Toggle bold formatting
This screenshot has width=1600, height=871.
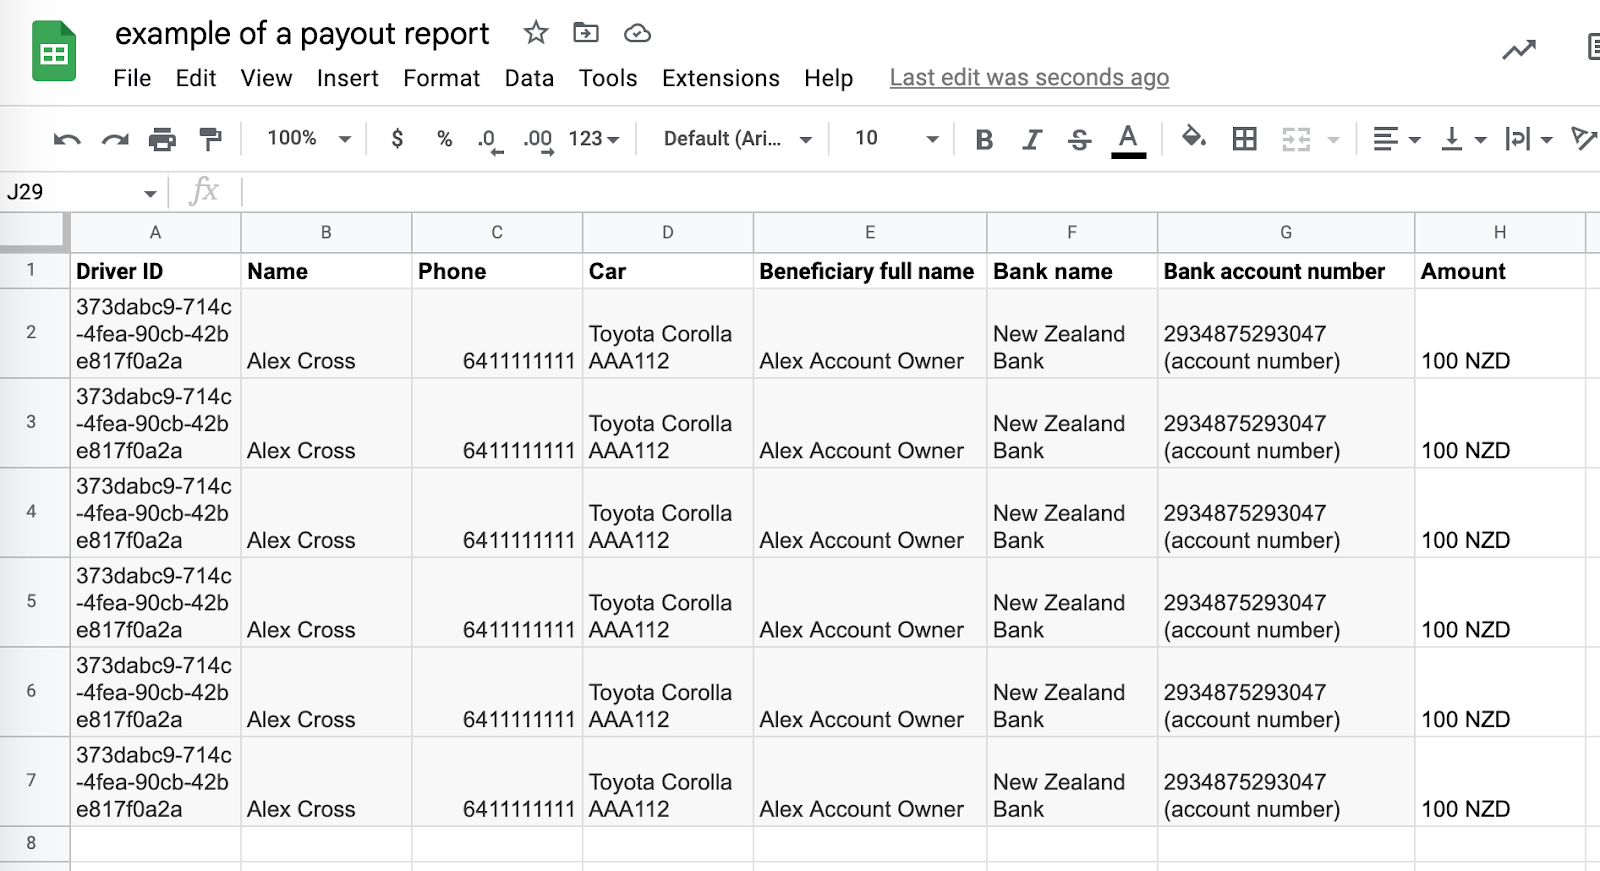(x=984, y=139)
